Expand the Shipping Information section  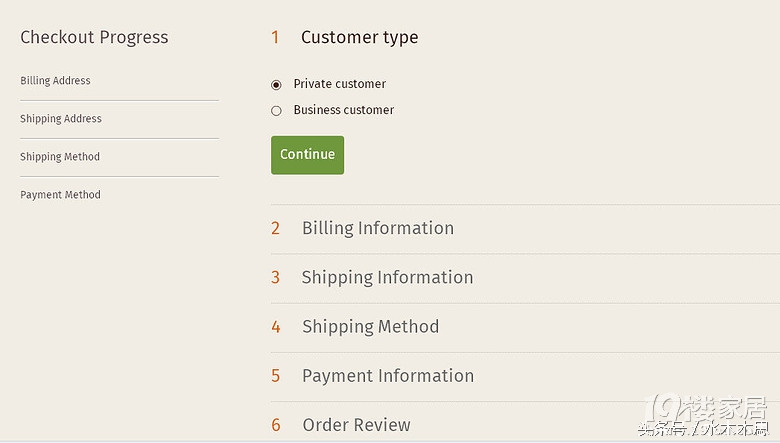(387, 277)
